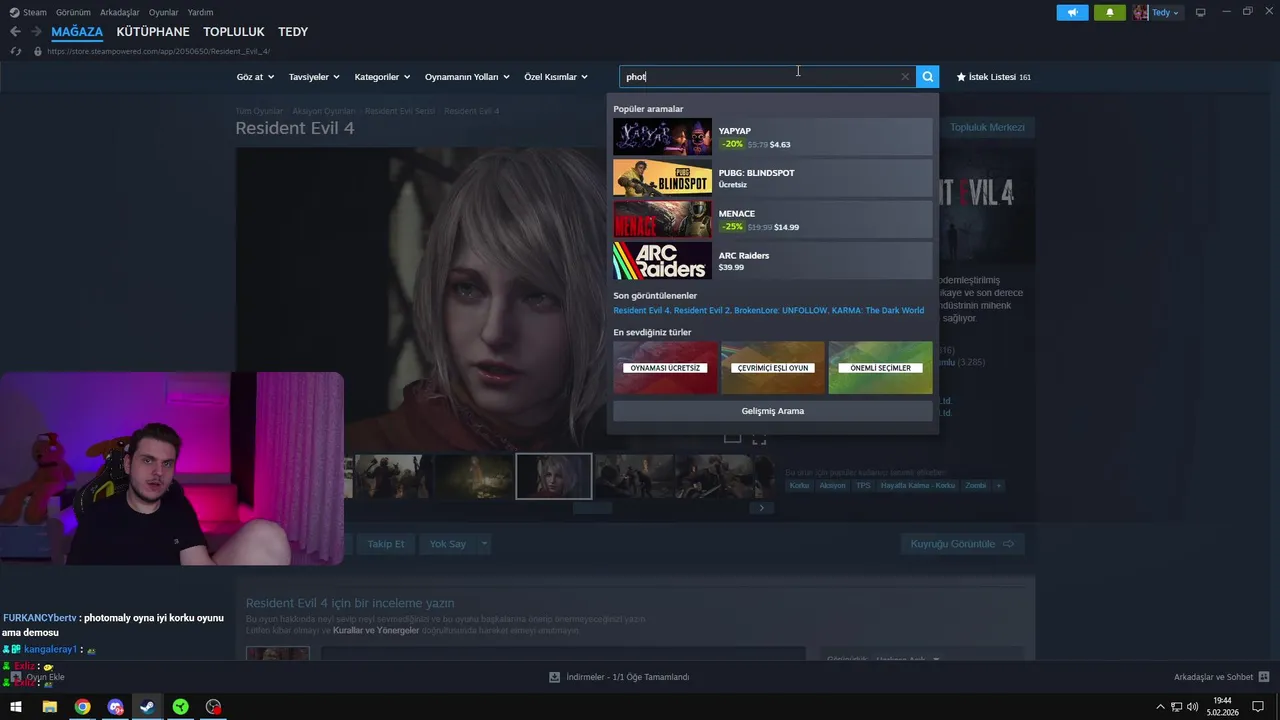Open Discord from the taskbar

click(x=115, y=707)
